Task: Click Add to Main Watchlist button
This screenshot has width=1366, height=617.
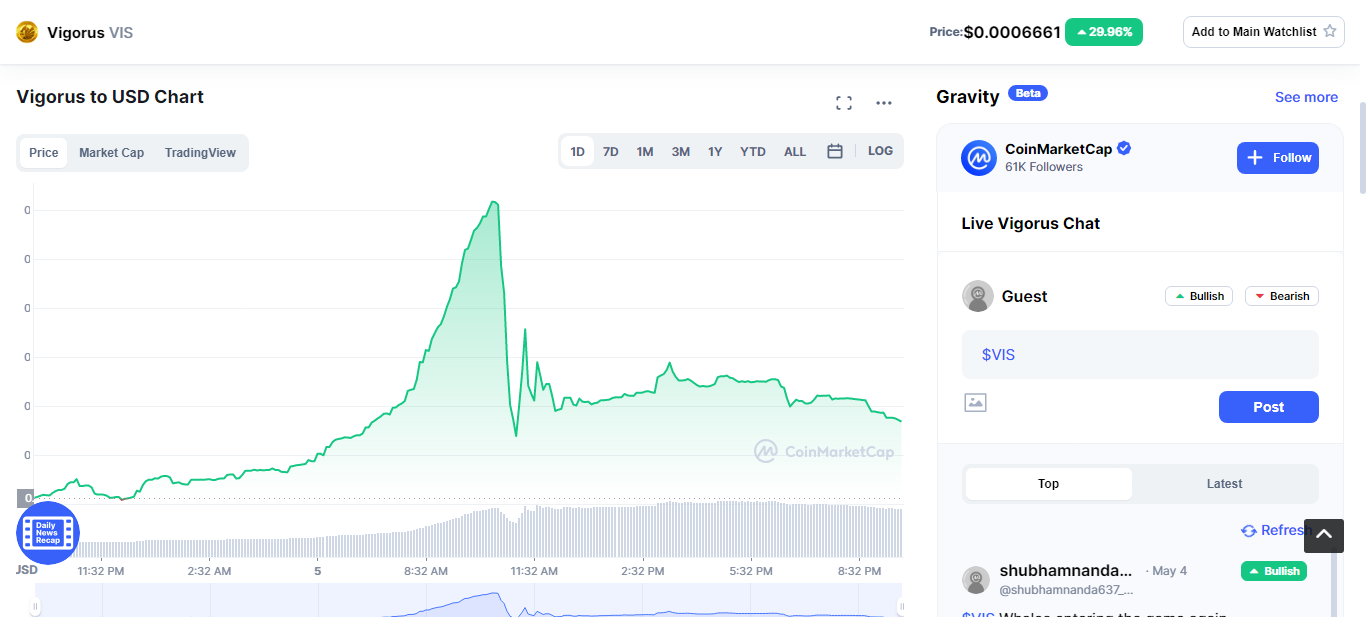Action: point(1264,32)
